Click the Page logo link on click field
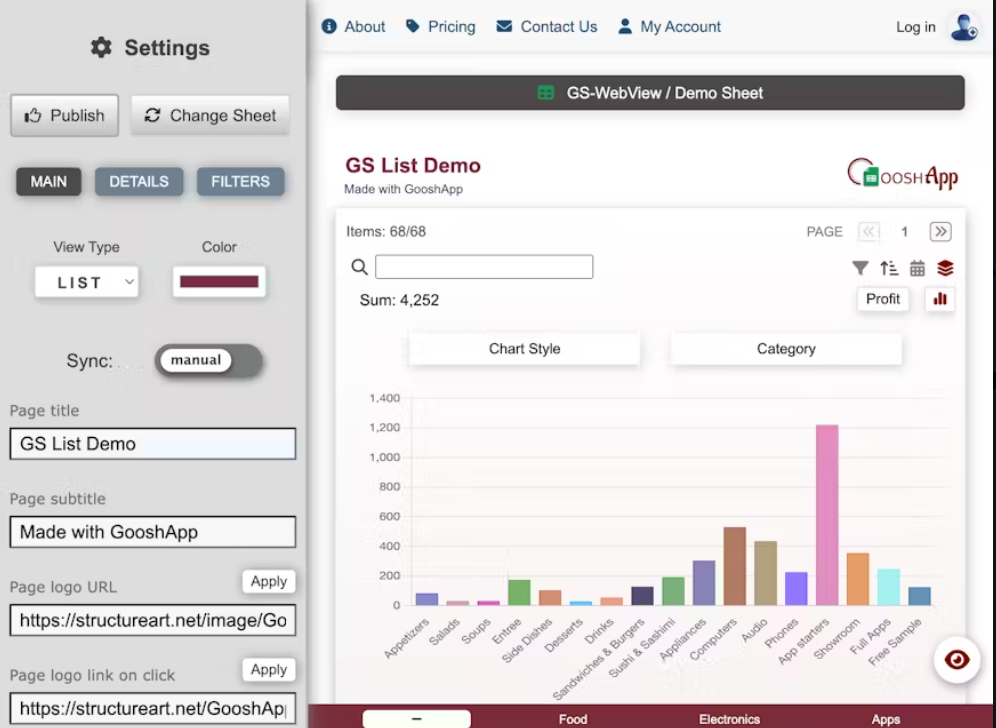The image size is (996, 728). coord(152,708)
